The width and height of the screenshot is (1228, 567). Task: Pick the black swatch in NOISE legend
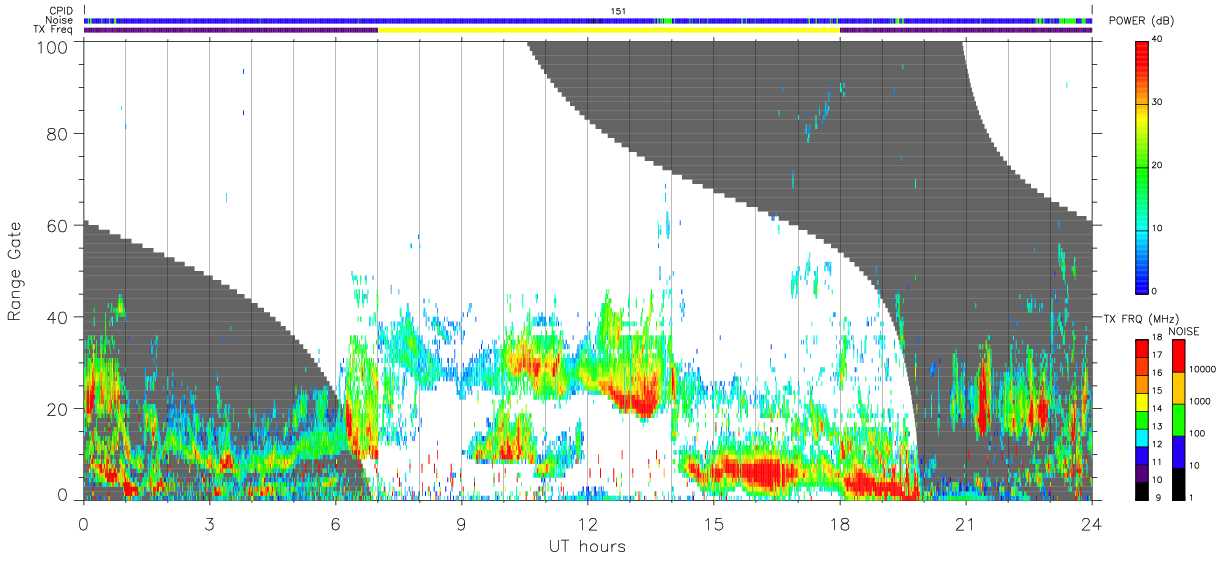click(x=1178, y=484)
